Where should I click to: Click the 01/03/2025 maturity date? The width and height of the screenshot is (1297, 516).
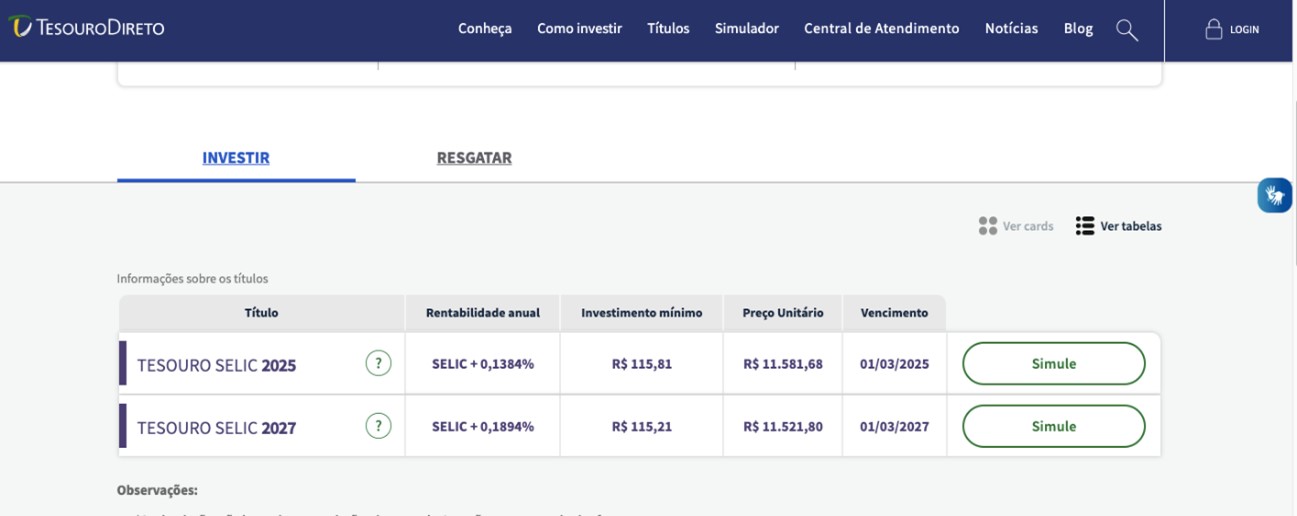pyautogui.click(x=894, y=364)
